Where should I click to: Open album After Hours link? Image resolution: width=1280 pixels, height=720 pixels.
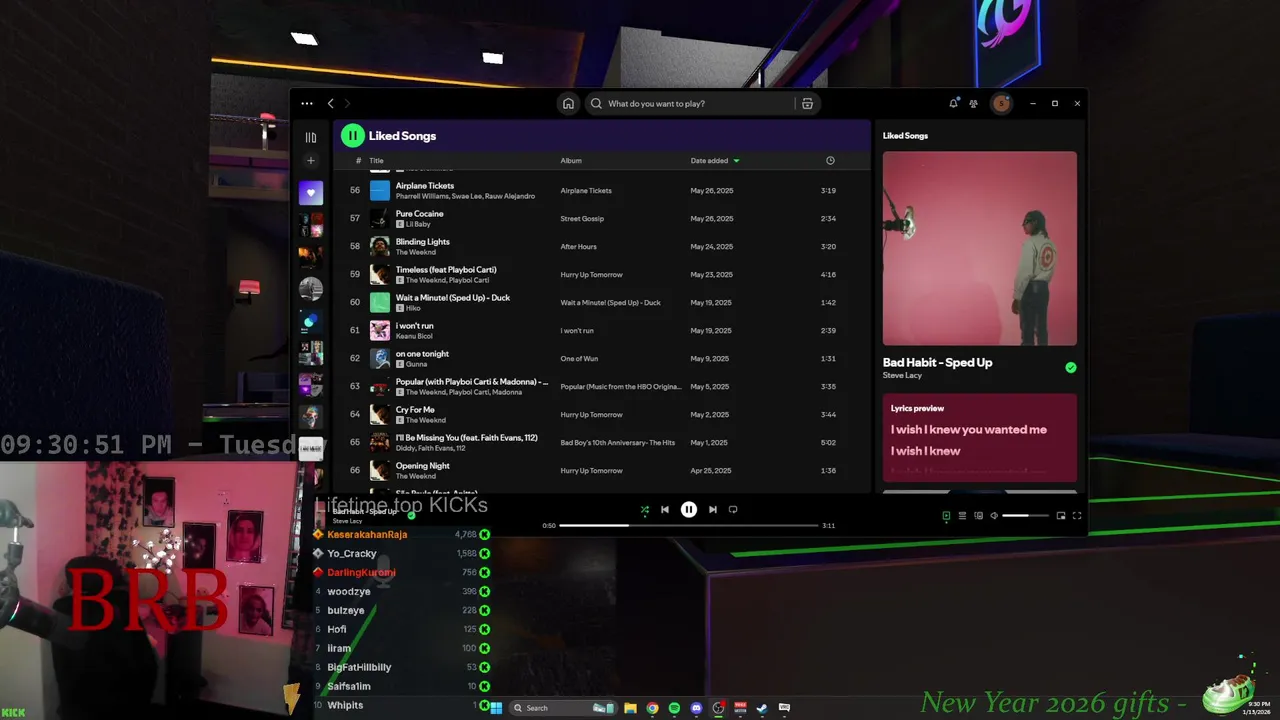(578, 246)
